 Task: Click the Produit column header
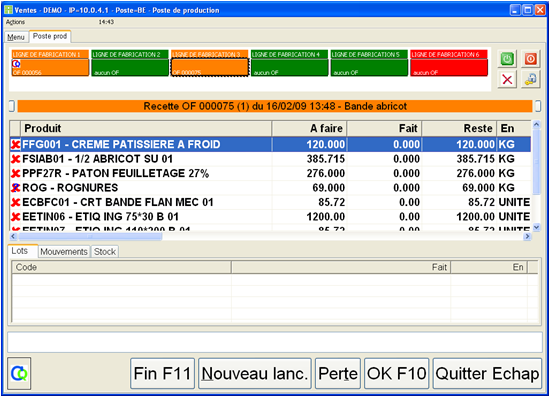(x=146, y=128)
